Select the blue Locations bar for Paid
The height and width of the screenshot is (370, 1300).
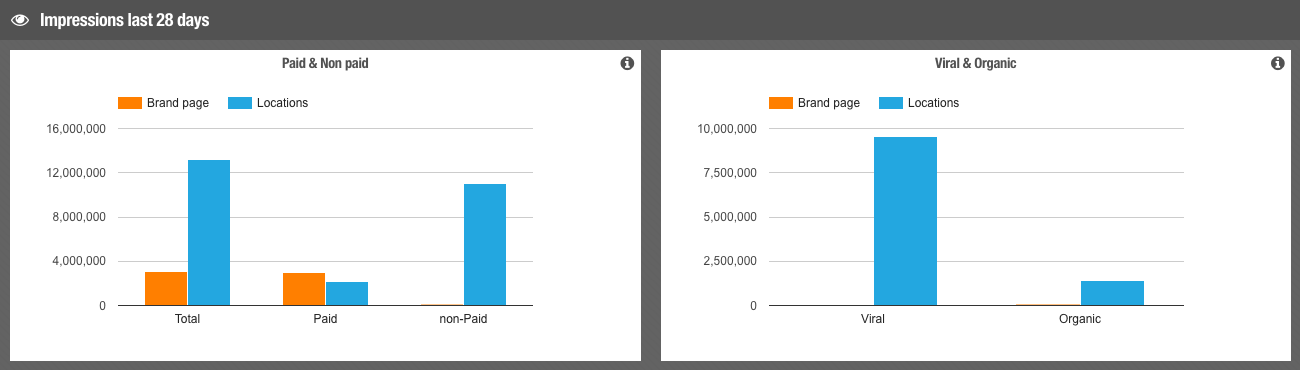347,293
